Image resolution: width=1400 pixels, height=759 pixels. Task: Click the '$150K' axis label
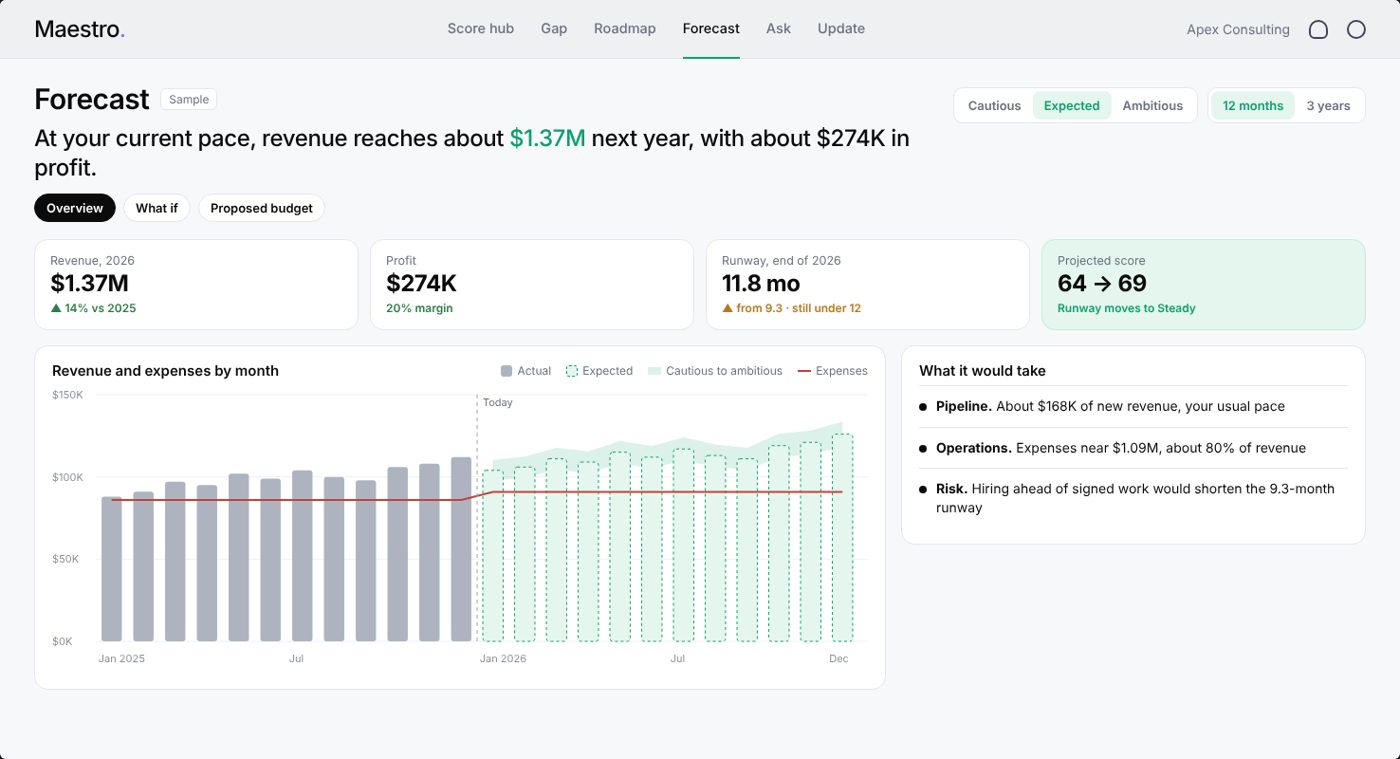(67, 395)
